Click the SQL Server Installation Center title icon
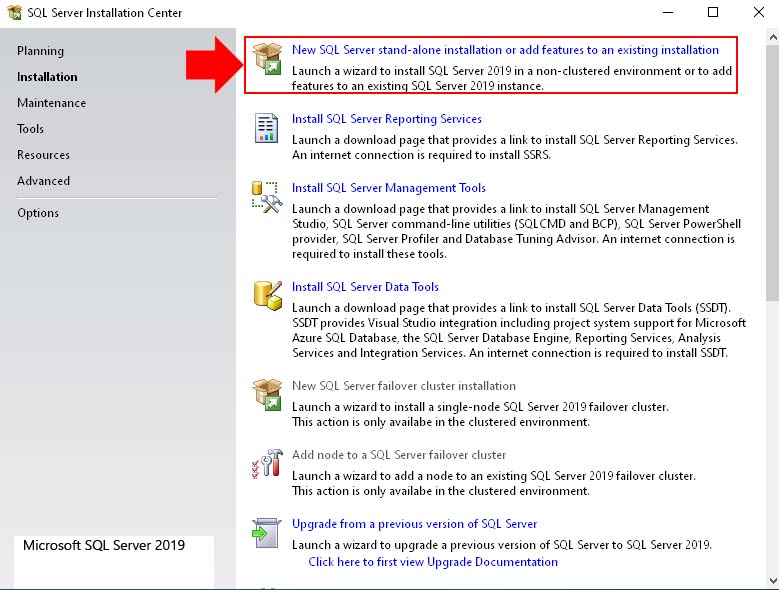Viewport: 779px width, 590px height. tap(14, 12)
